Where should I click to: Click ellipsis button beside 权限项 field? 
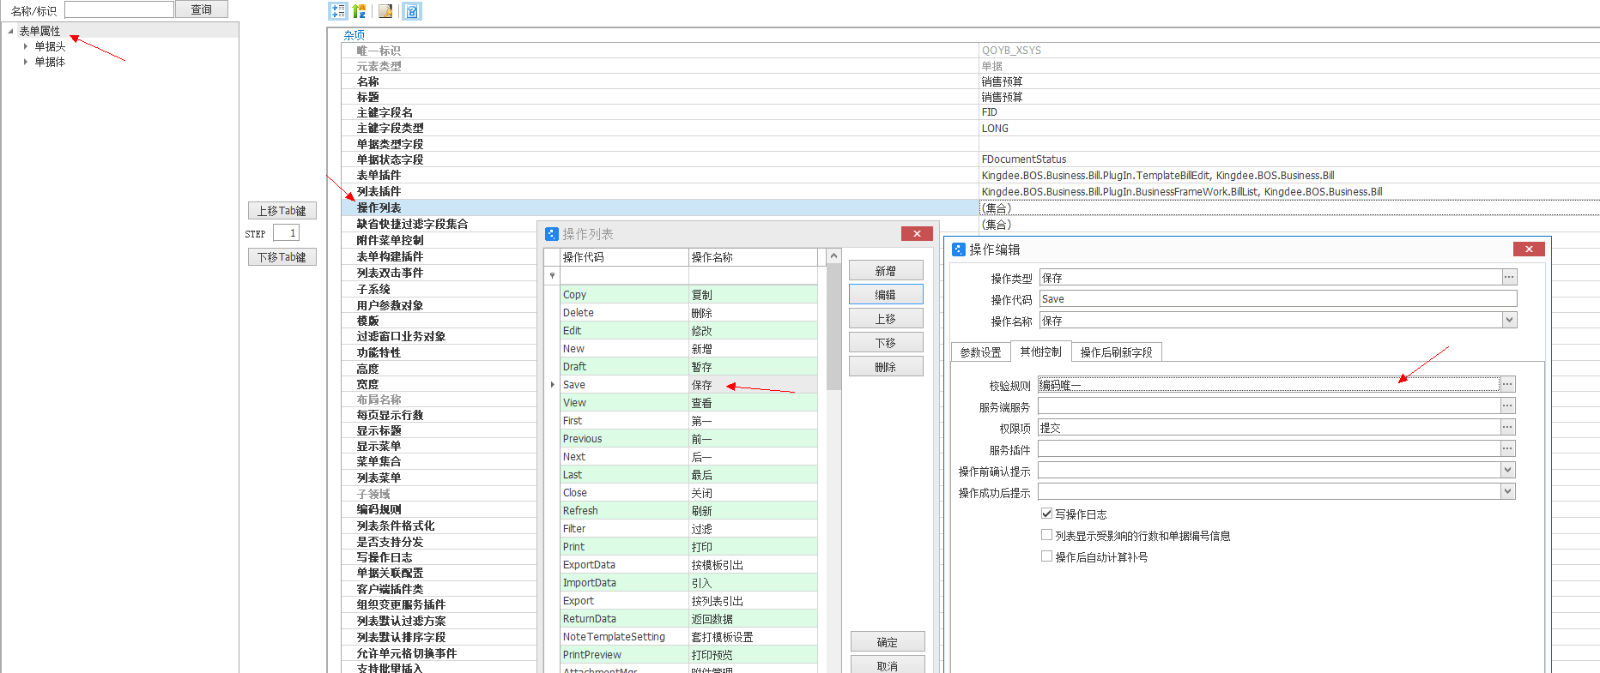click(x=1508, y=427)
